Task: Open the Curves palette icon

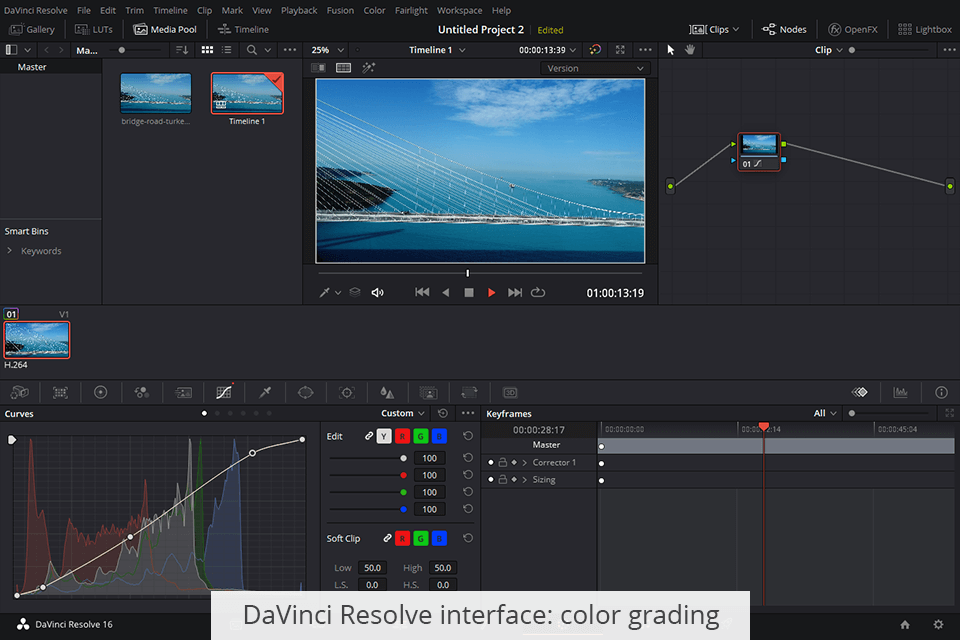Action: [x=224, y=393]
